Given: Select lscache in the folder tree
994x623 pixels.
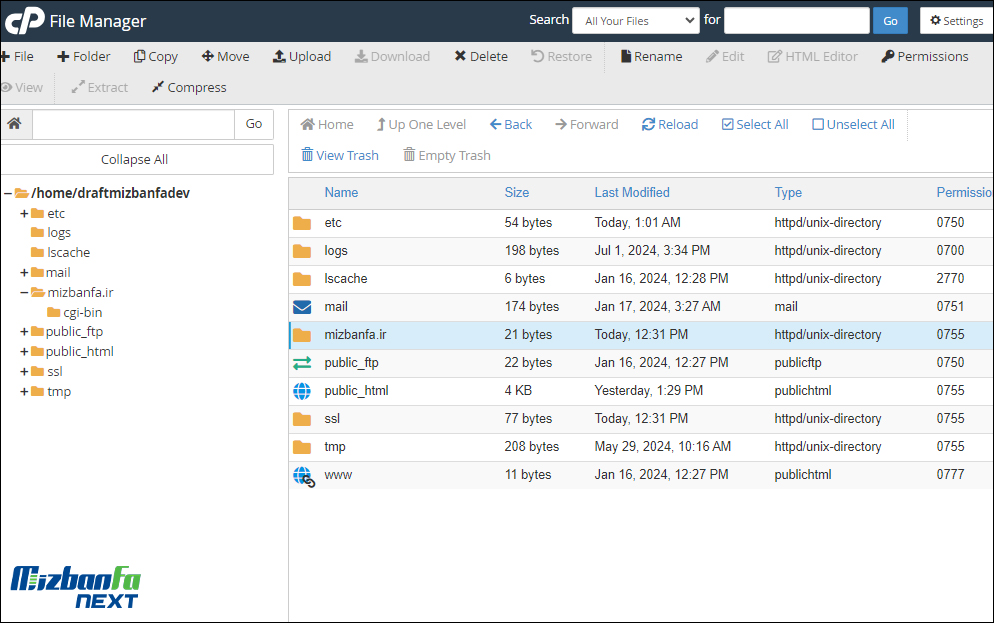Looking at the screenshot, I should coord(68,252).
